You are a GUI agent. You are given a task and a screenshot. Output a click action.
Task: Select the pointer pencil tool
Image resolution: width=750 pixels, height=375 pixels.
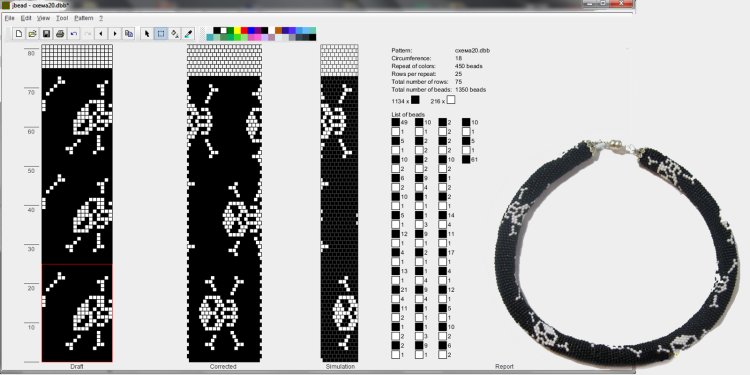(x=147, y=33)
